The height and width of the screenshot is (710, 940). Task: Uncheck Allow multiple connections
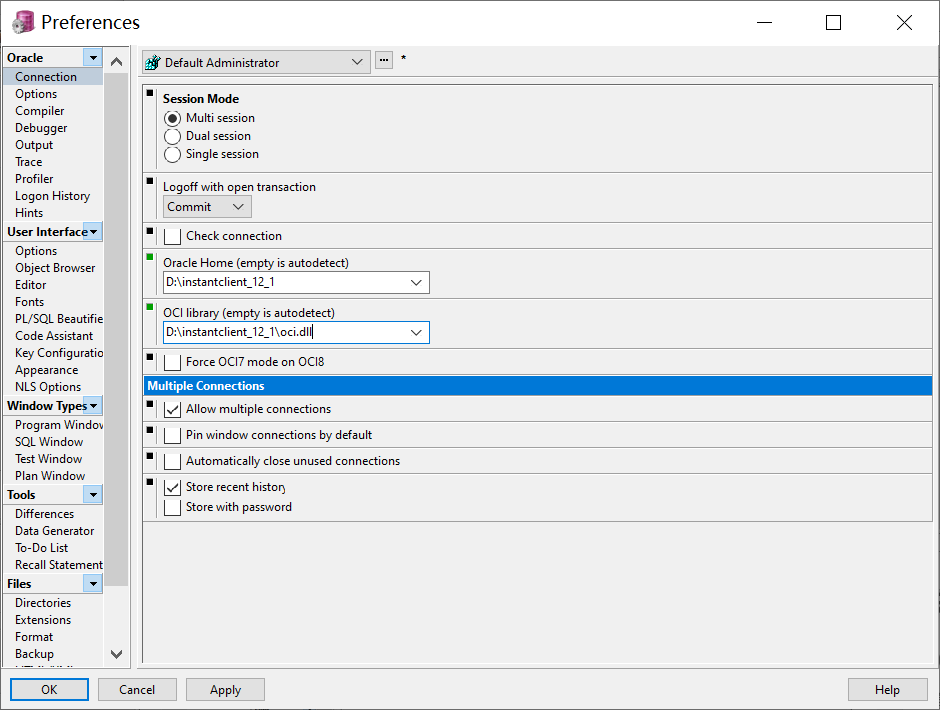click(172, 409)
